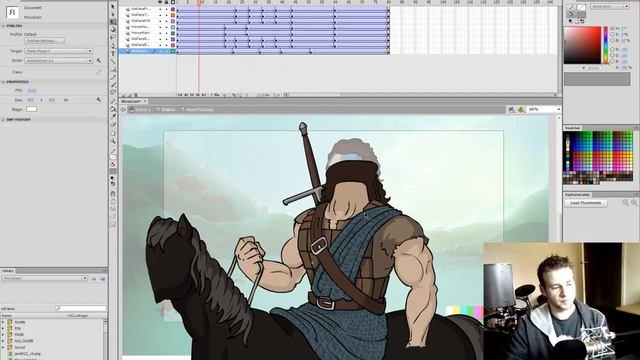Toggle lock dot of WallaceE19 layer

coord(166,20)
